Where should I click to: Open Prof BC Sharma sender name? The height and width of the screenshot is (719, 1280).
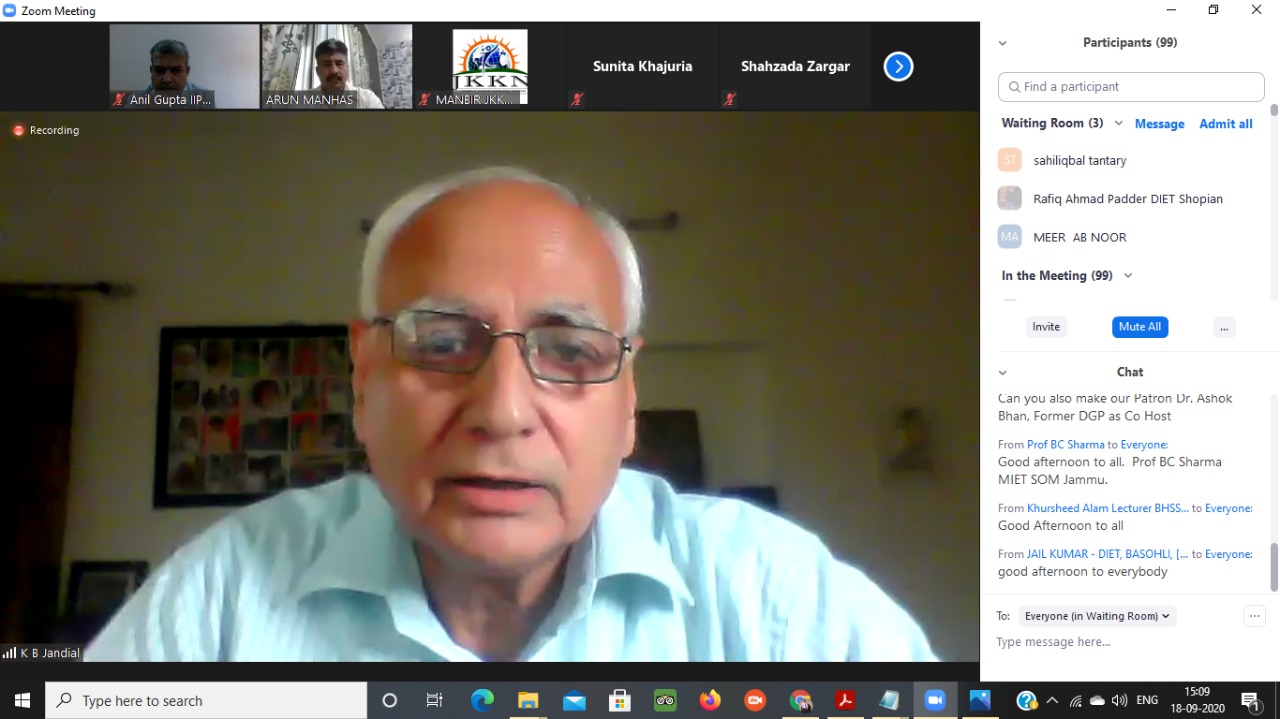[1066, 444]
